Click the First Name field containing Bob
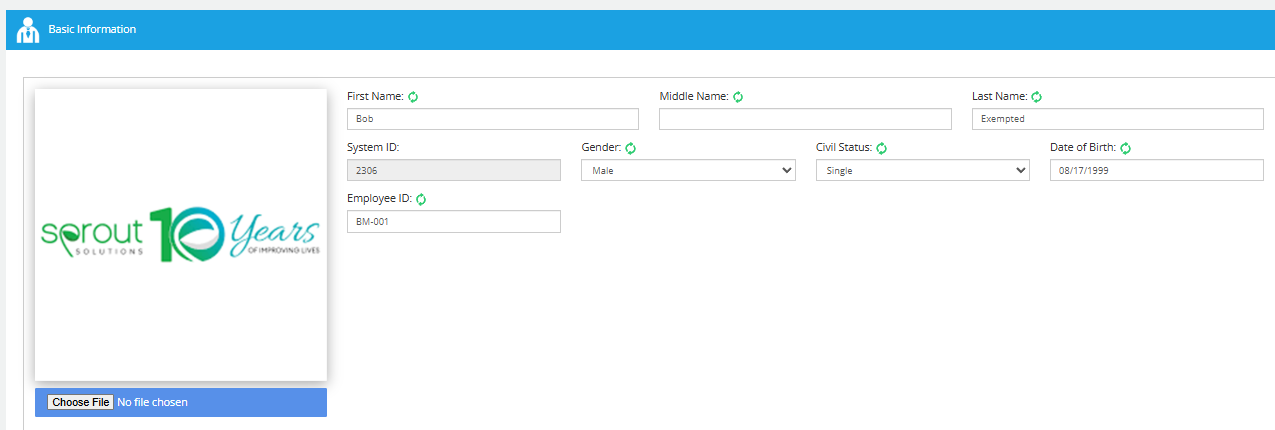The image size is (1275, 430). click(493, 119)
